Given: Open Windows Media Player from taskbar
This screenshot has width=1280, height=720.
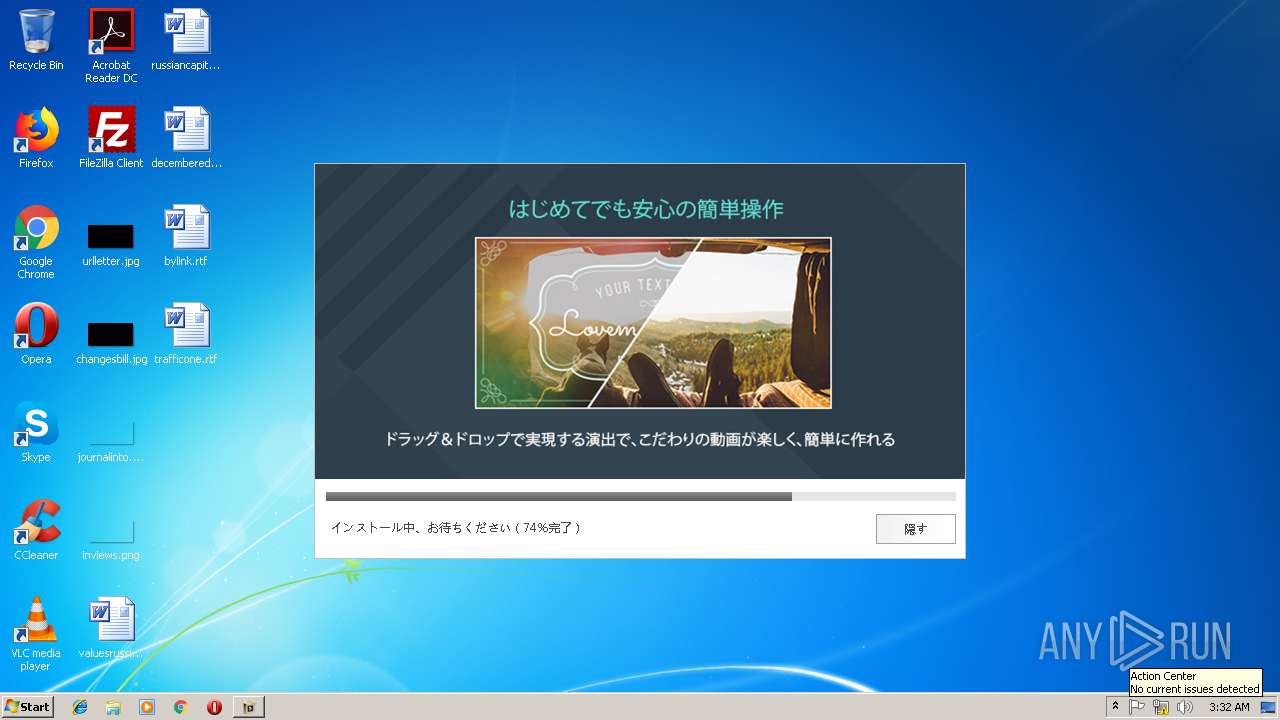Looking at the screenshot, I should 147,707.
